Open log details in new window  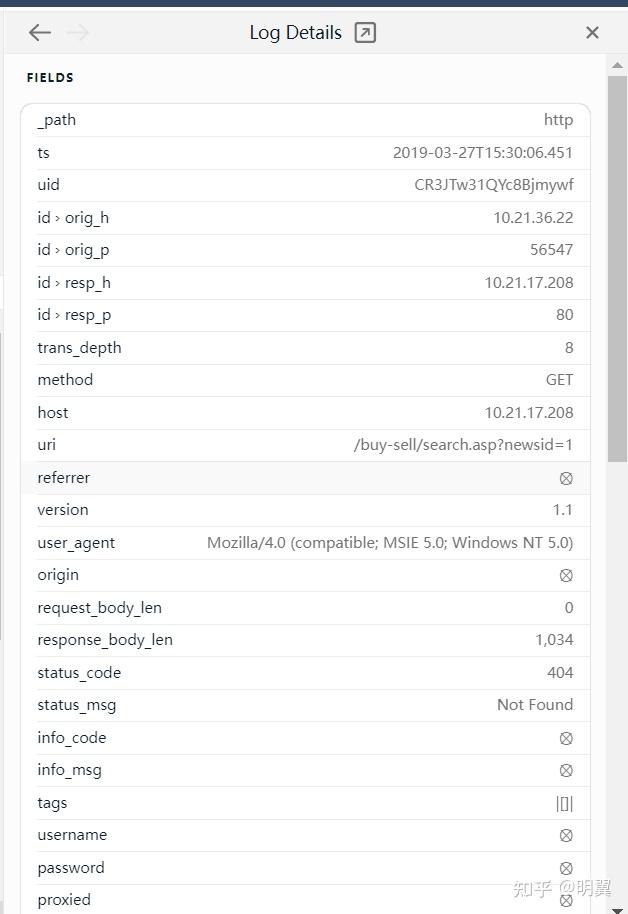click(x=365, y=33)
